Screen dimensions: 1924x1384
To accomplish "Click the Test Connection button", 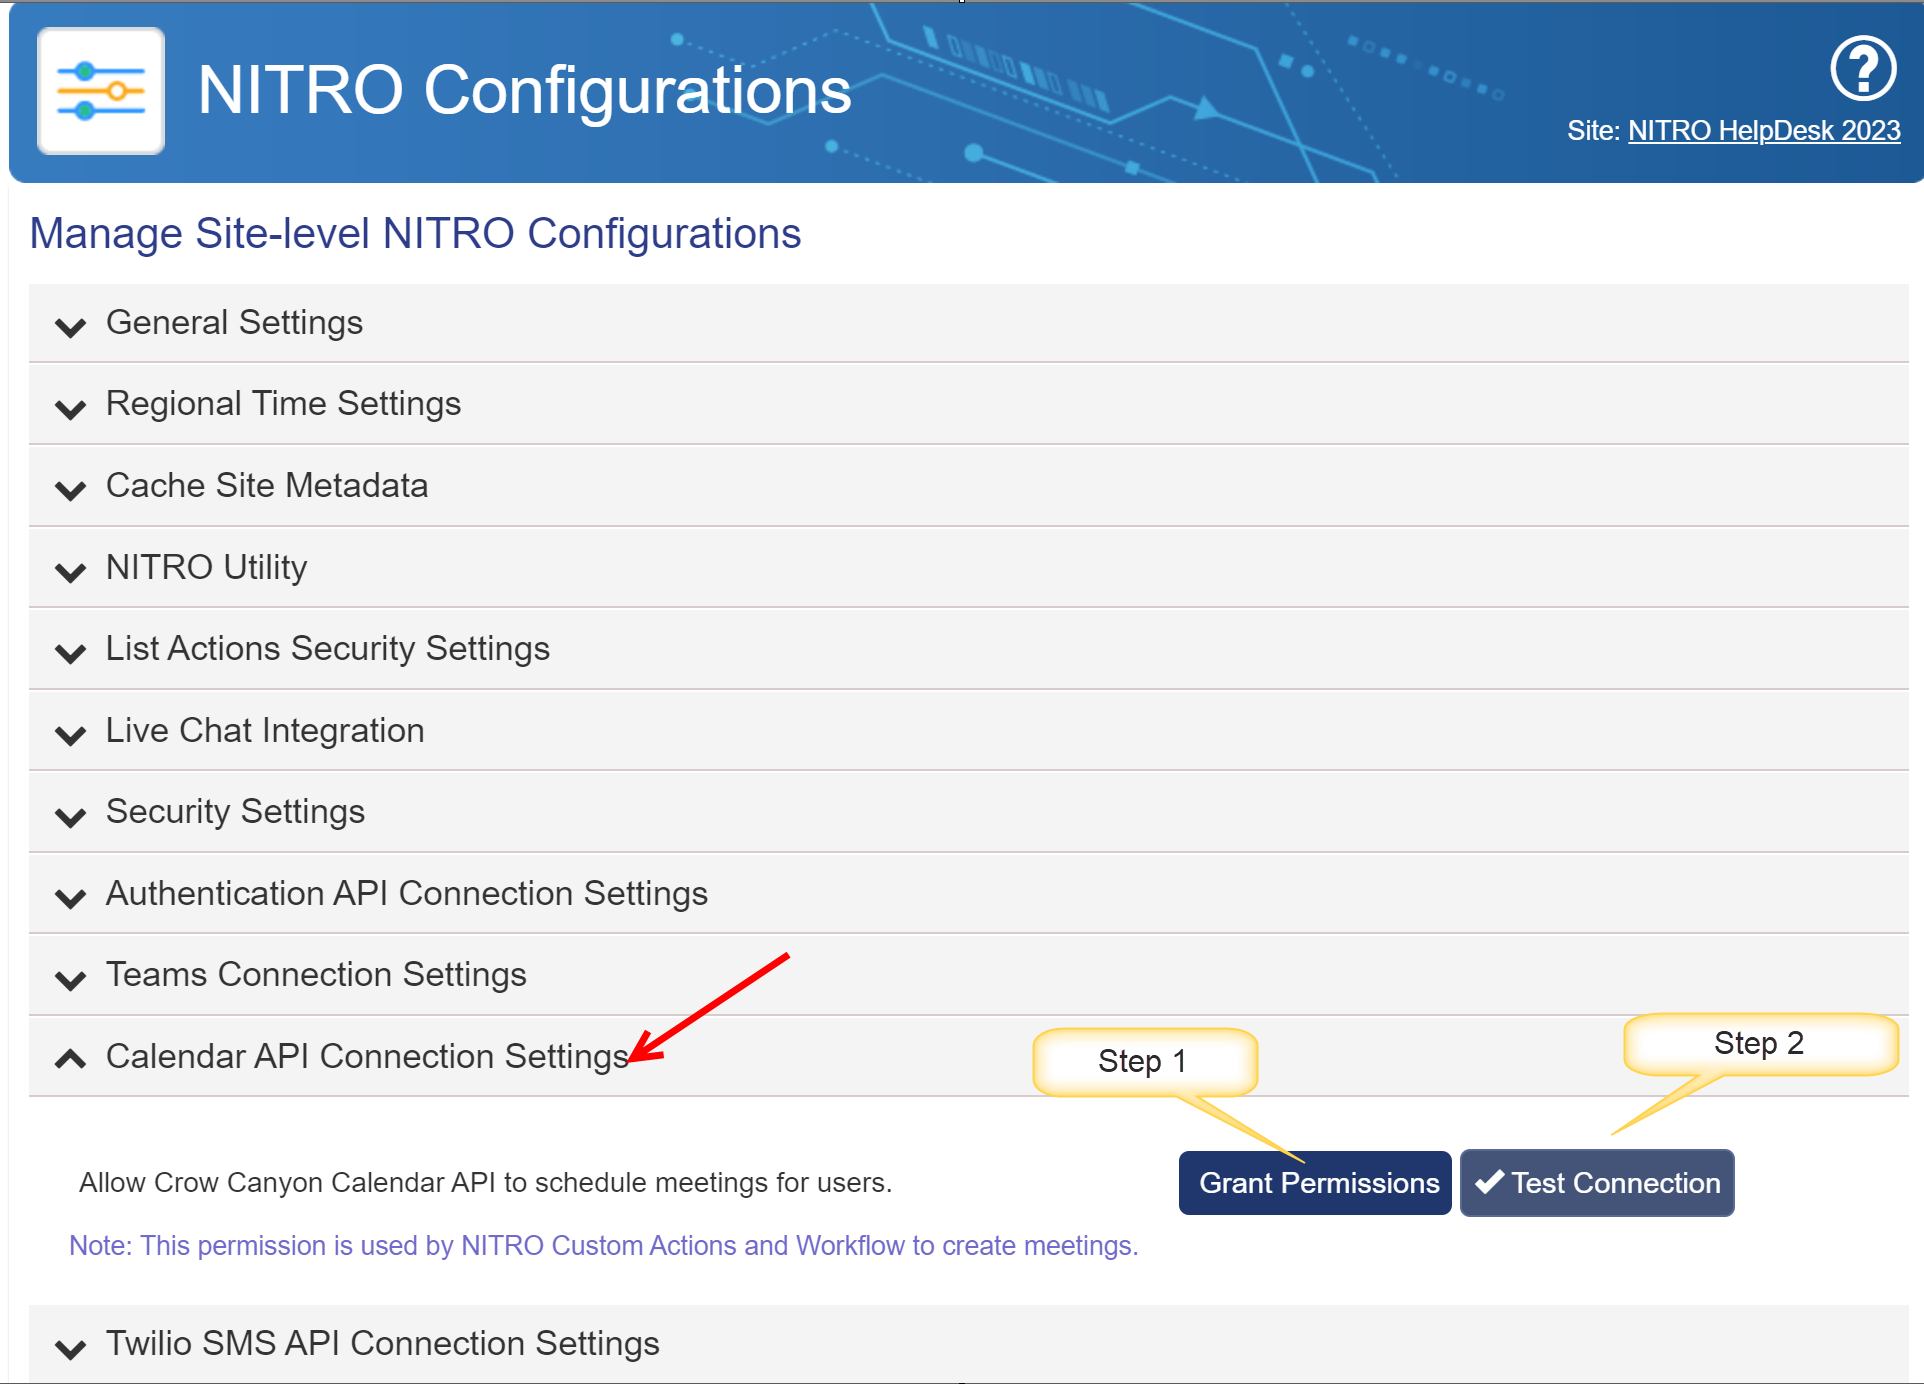I will tap(1597, 1183).
